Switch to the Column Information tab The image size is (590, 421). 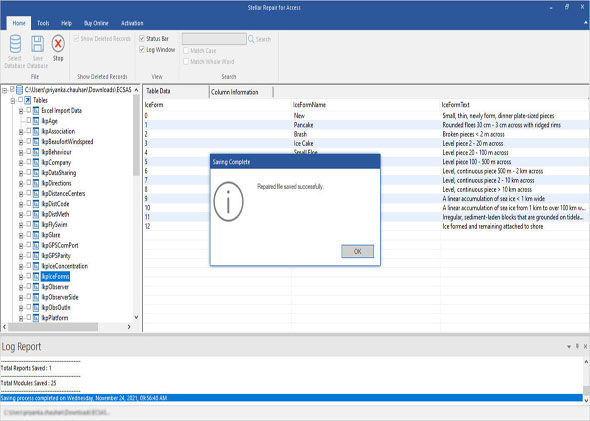point(235,92)
